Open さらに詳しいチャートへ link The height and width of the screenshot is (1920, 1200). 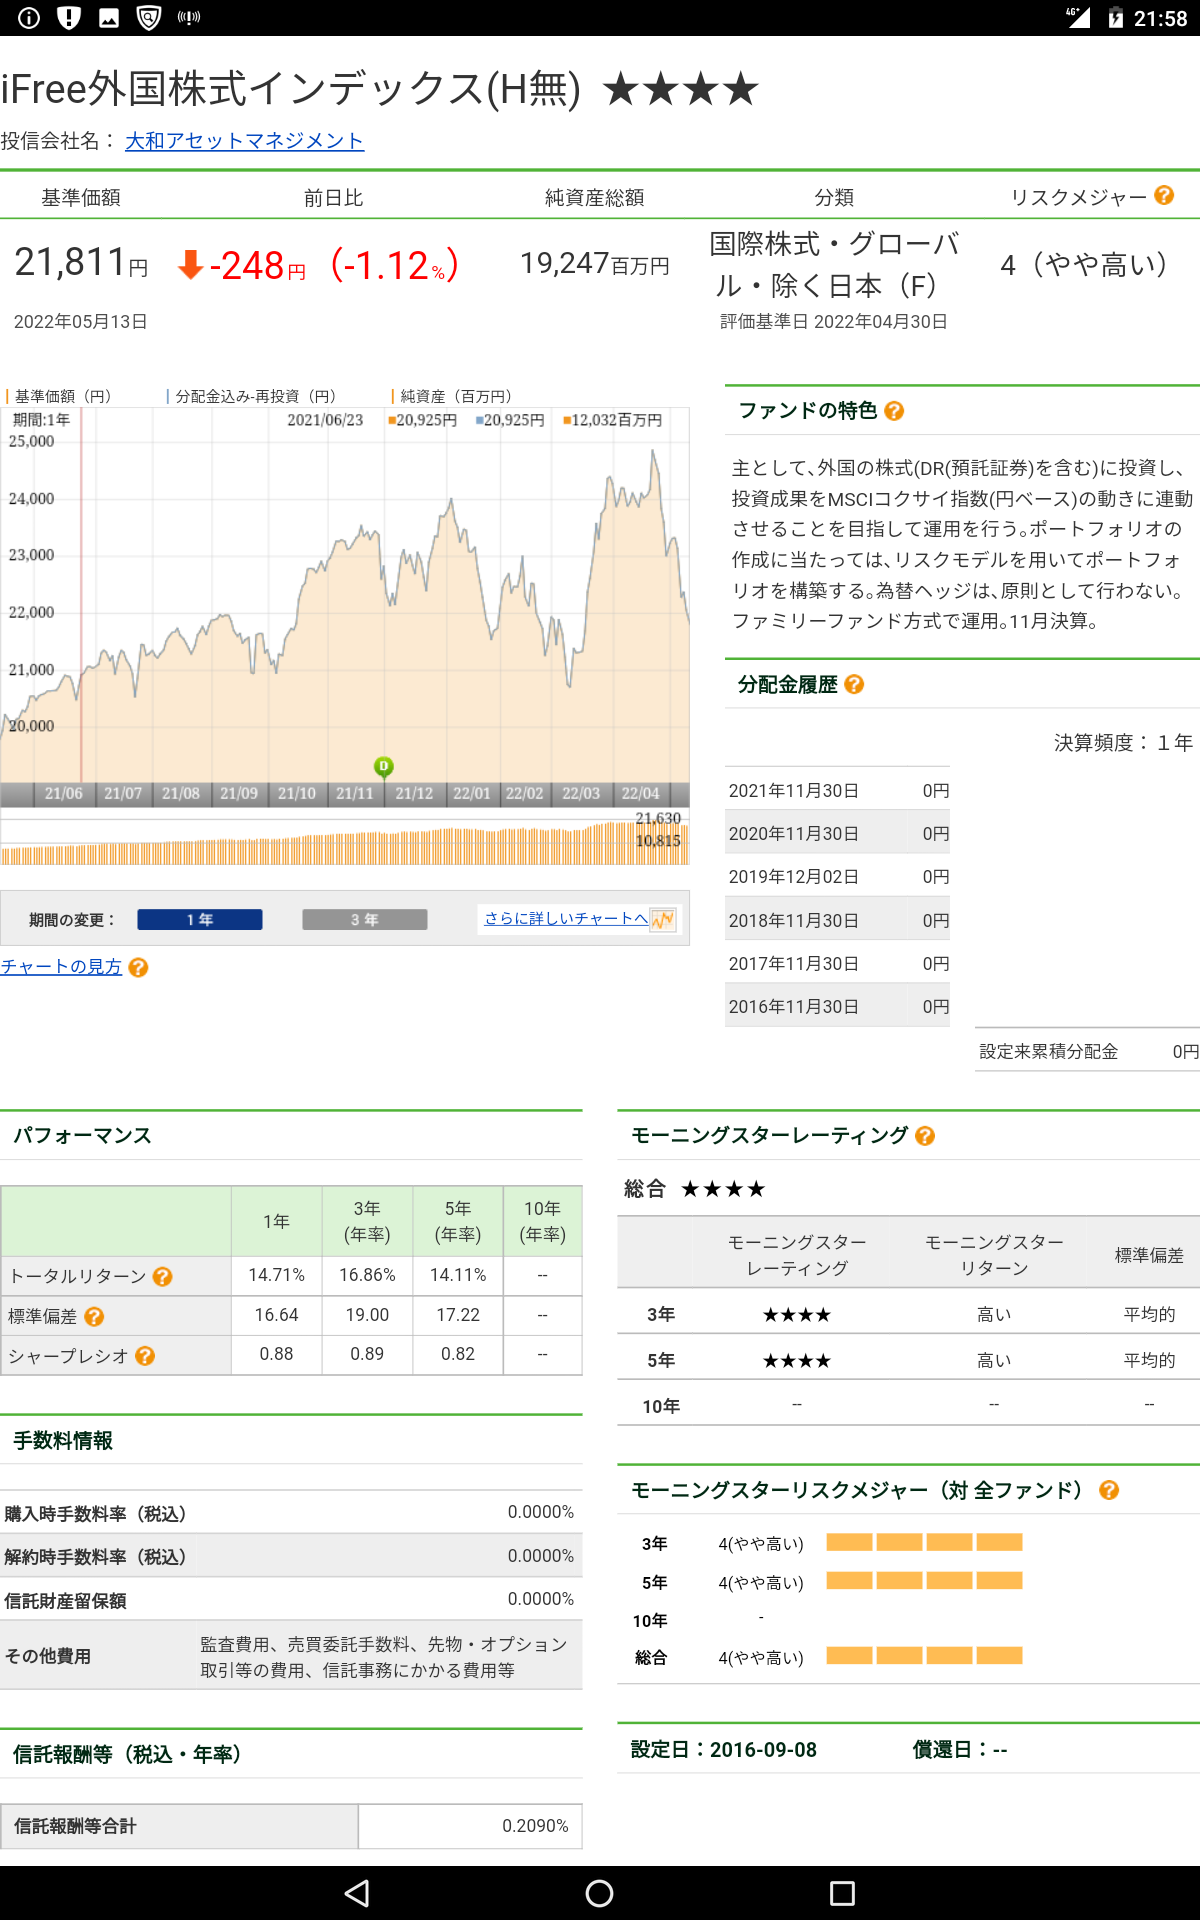(566, 918)
